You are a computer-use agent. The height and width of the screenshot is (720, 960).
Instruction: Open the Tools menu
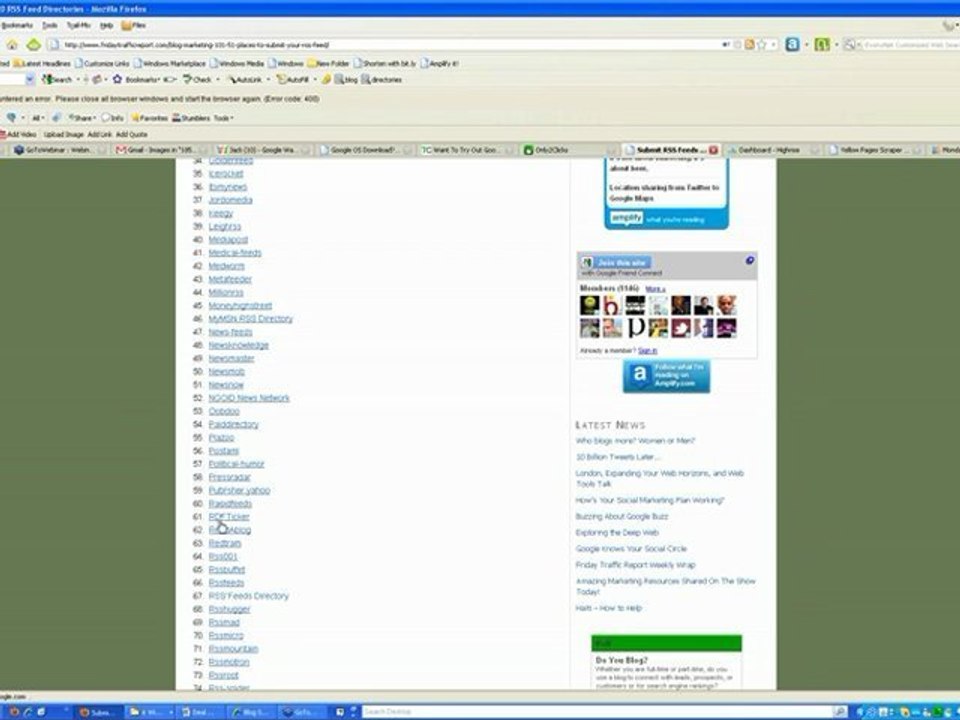click(x=50, y=26)
